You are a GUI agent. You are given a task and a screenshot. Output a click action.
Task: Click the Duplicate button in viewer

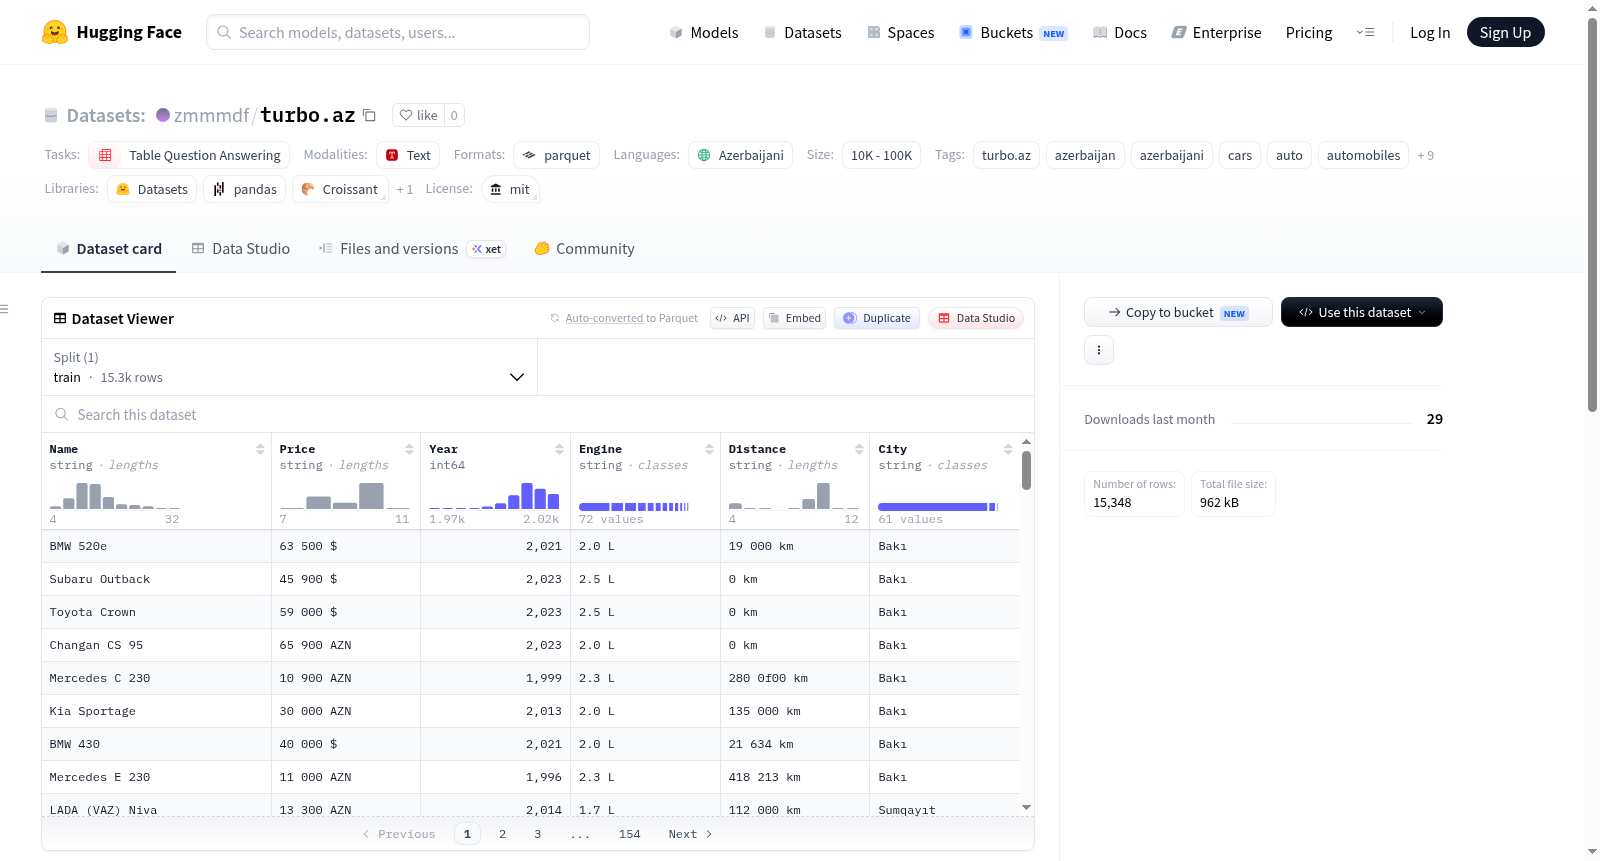(x=877, y=318)
